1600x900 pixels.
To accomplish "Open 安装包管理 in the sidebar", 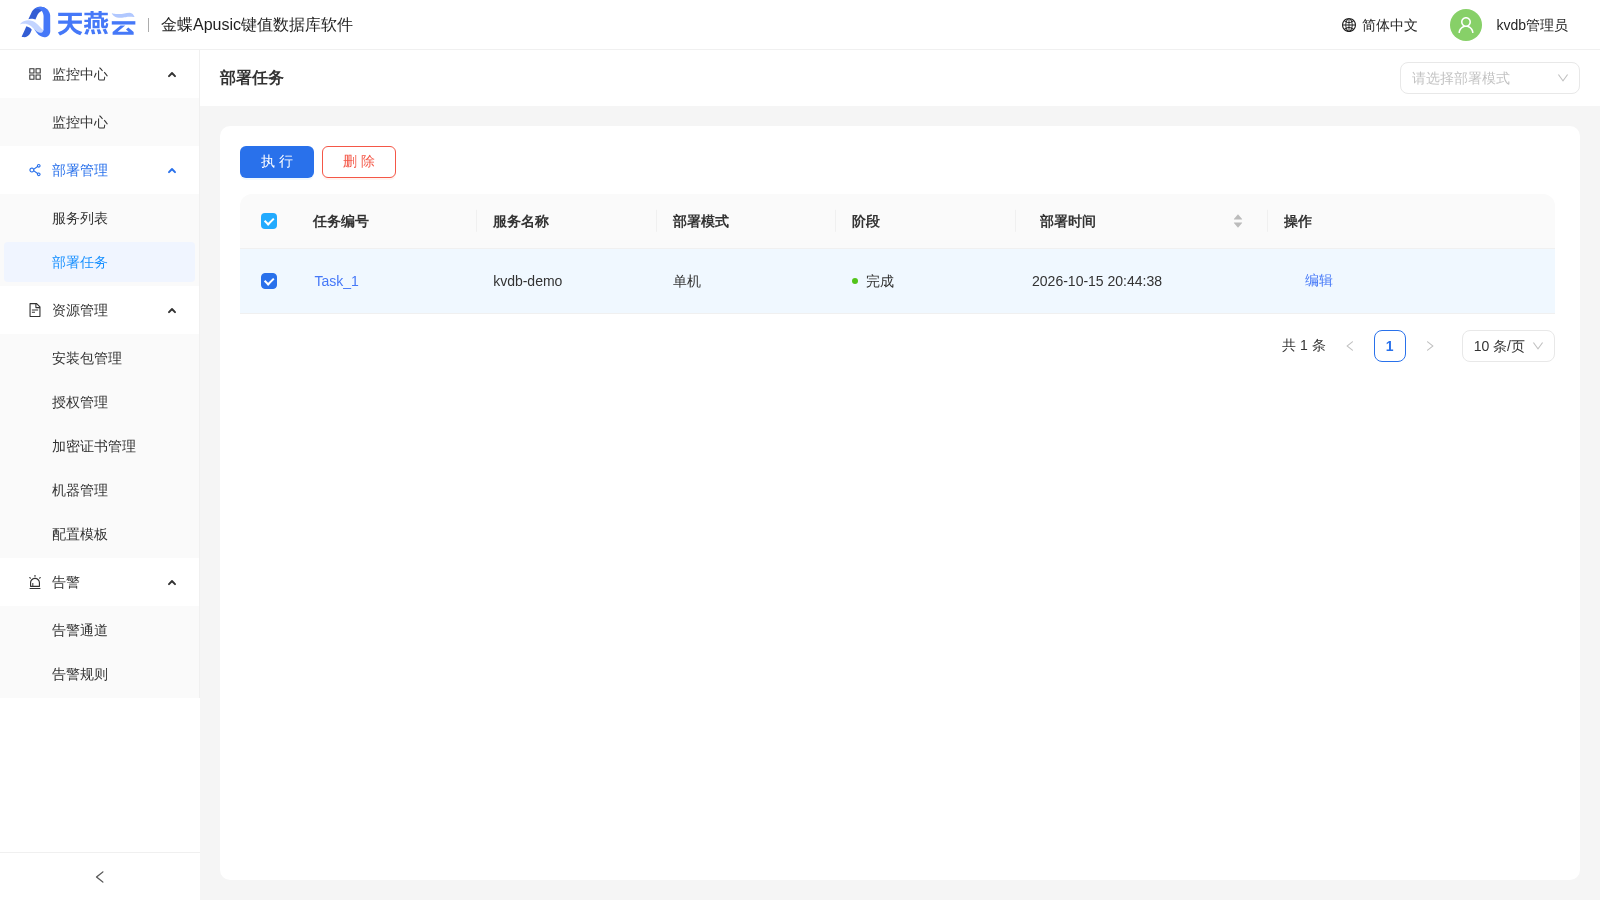I will pos(100,358).
